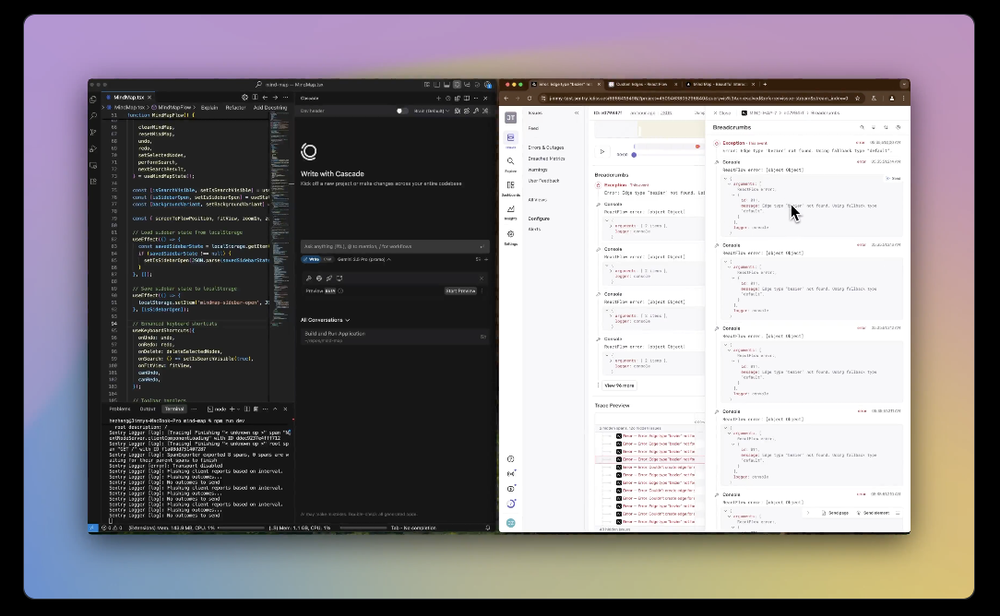The image size is (1000, 616).
Task: Kill terminal with trash icon
Action: (256, 409)
